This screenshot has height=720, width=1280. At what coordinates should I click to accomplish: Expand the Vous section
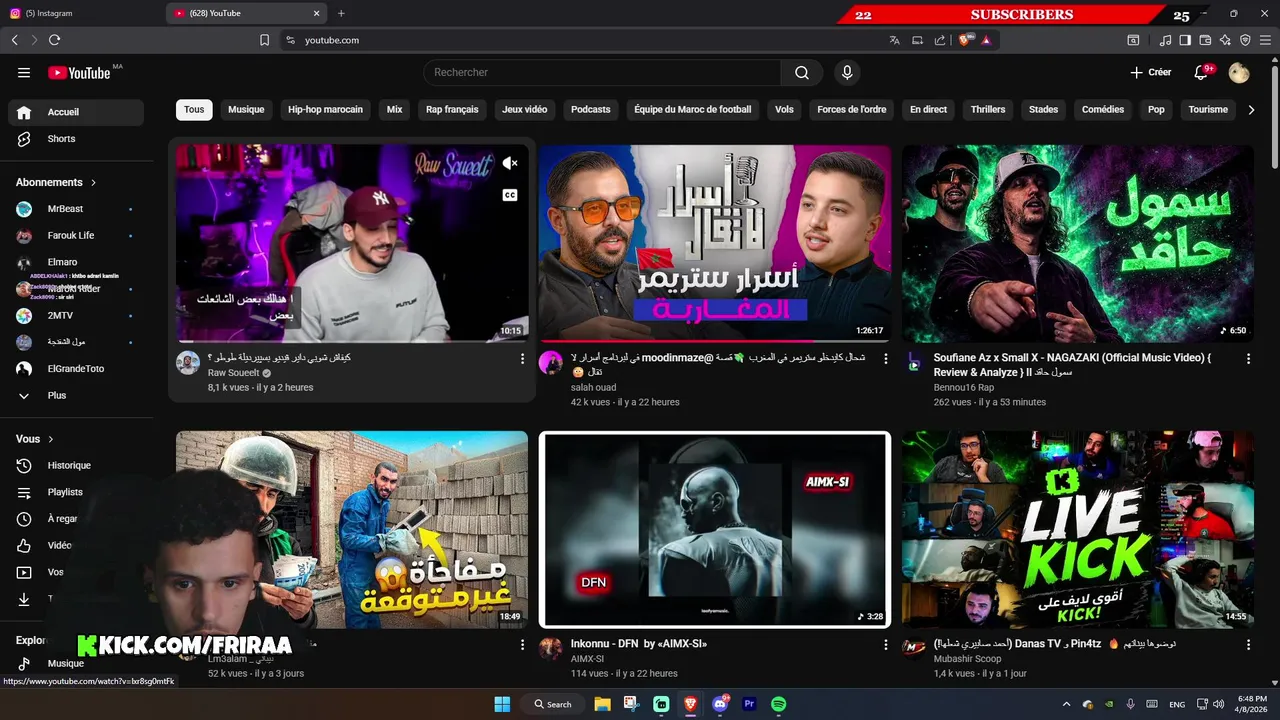tap(35, 439)
